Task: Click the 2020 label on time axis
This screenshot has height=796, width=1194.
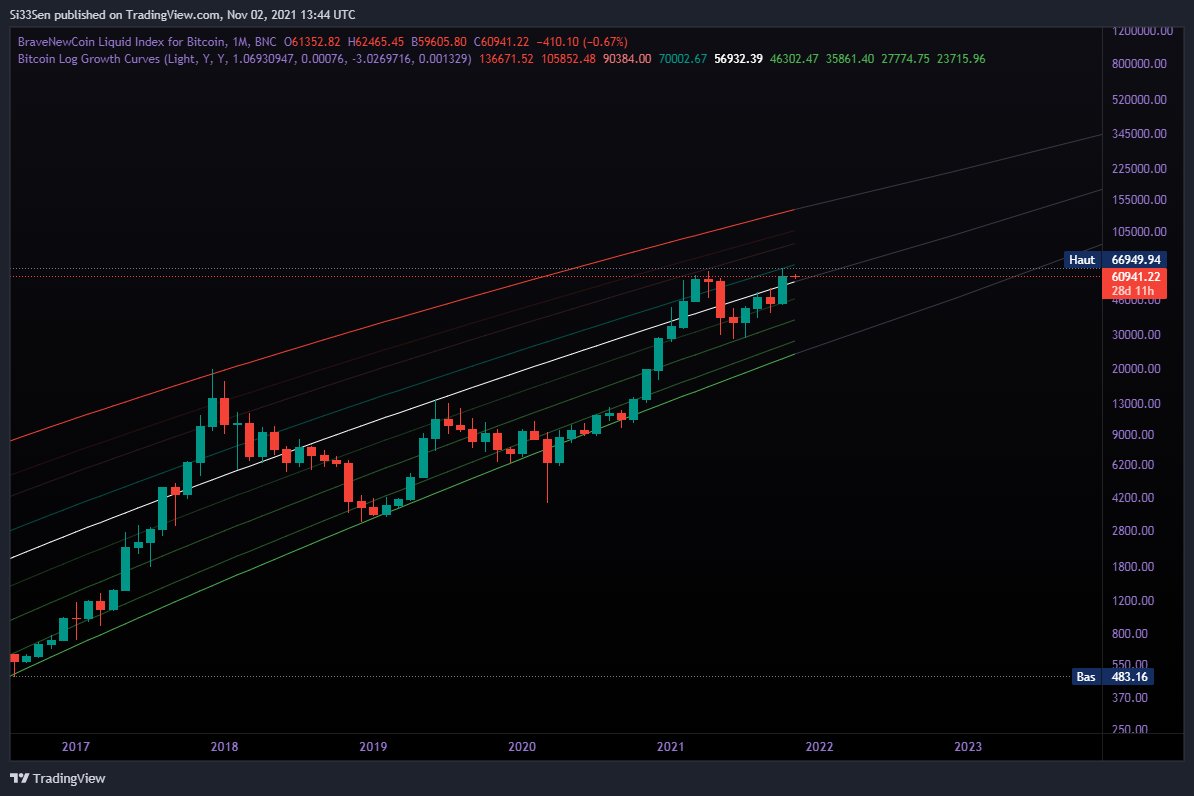Action: (522, 746)
